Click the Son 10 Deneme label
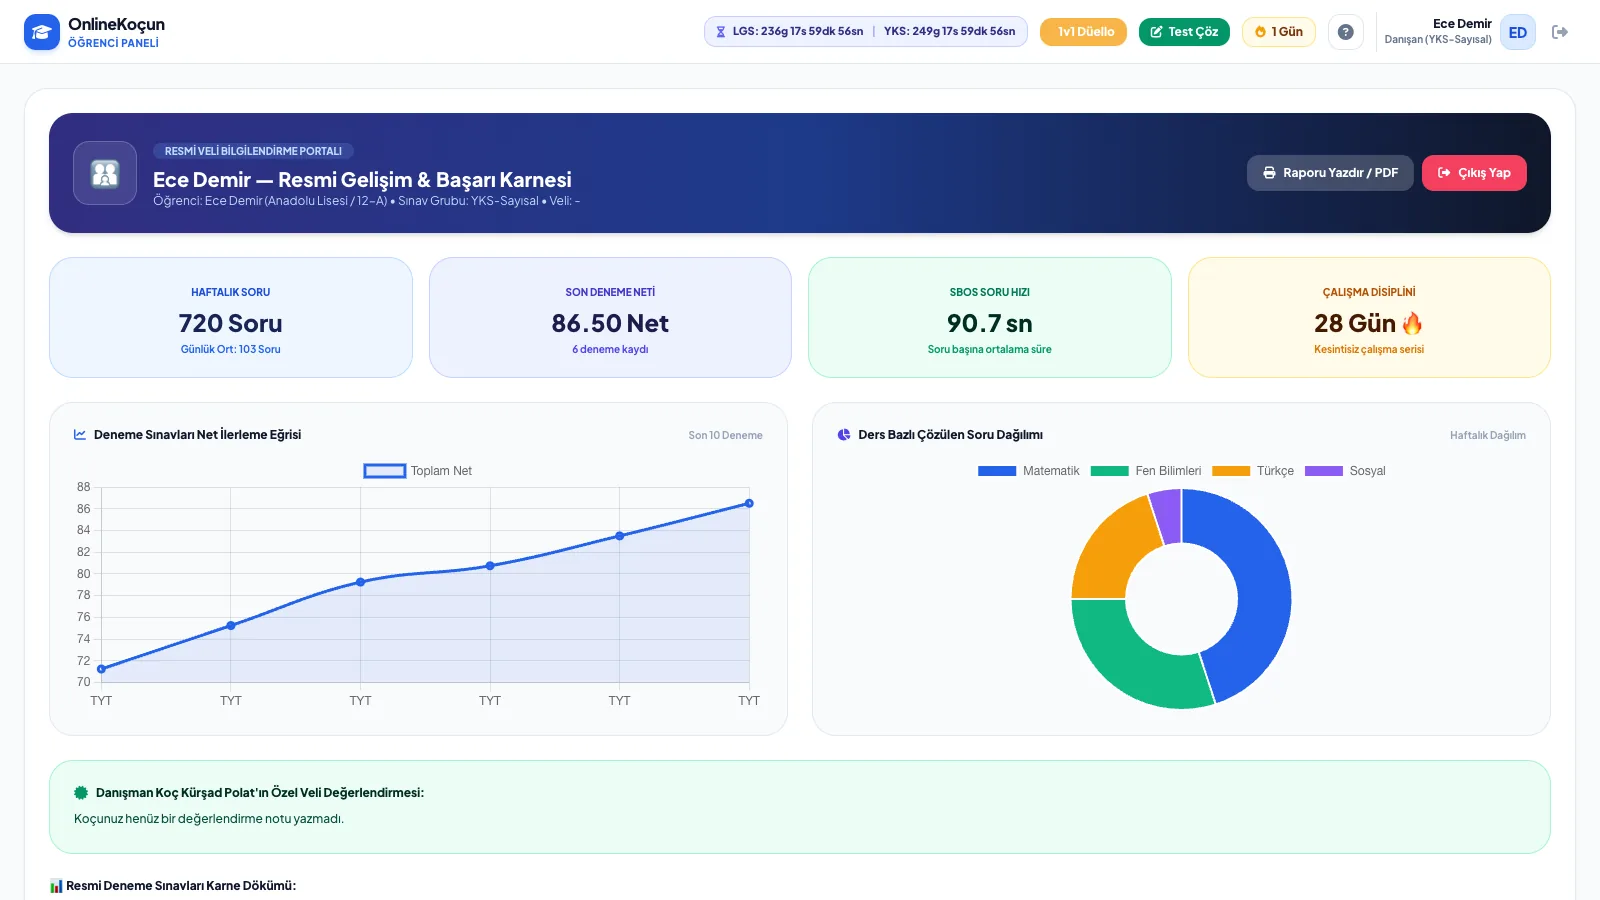The width and height of the screenshot is (1600, 900). click(725, 436)
